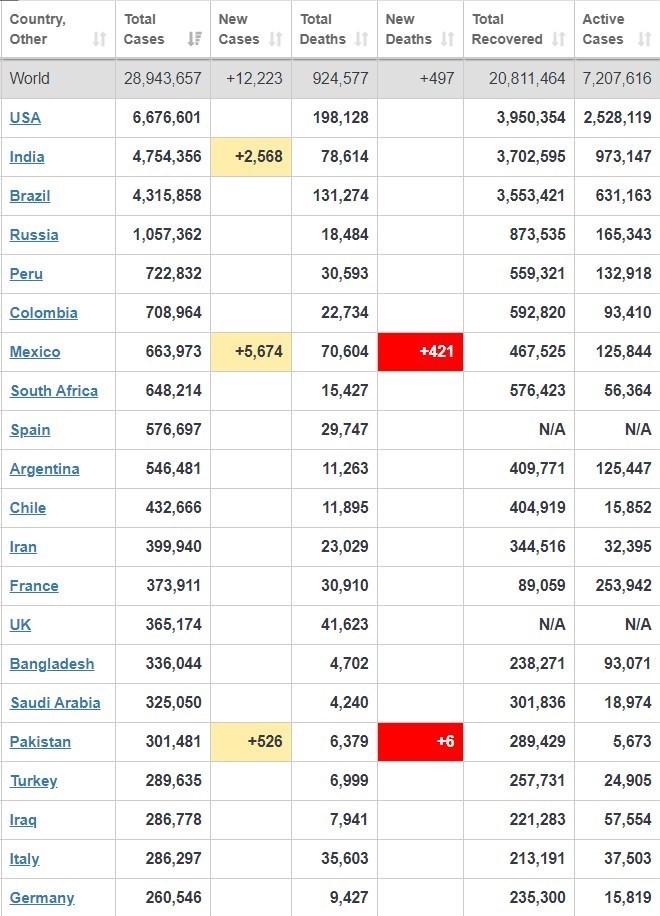Click Mexico's red +421 new deaths cell
Viewport: 660px width, 916px height.
420,351
